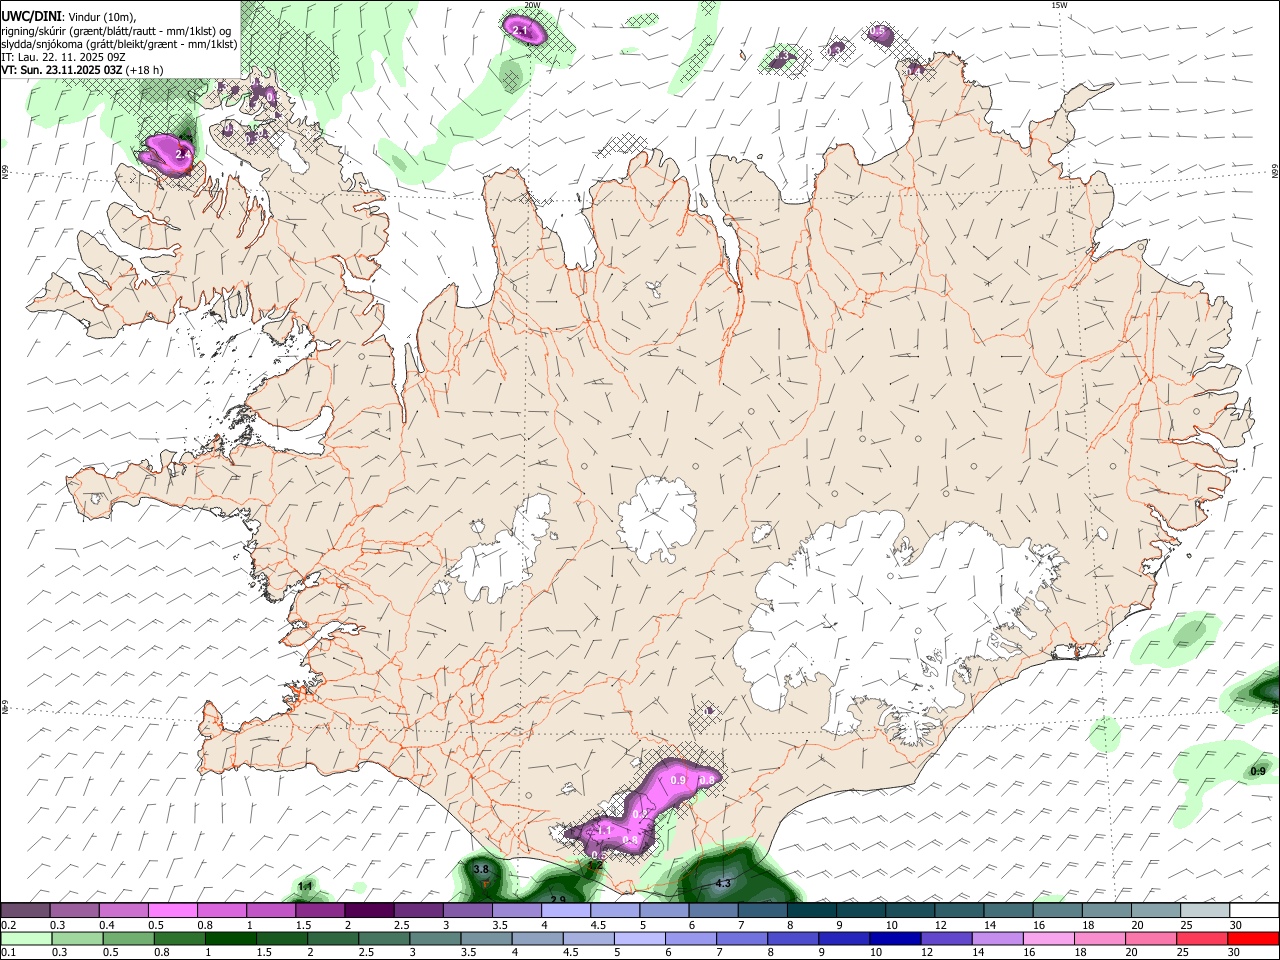Viewport: 1280px width, 960px height.
Task: Select the violet 14 rain legend swatch
Action: click(x=997, y=938)
